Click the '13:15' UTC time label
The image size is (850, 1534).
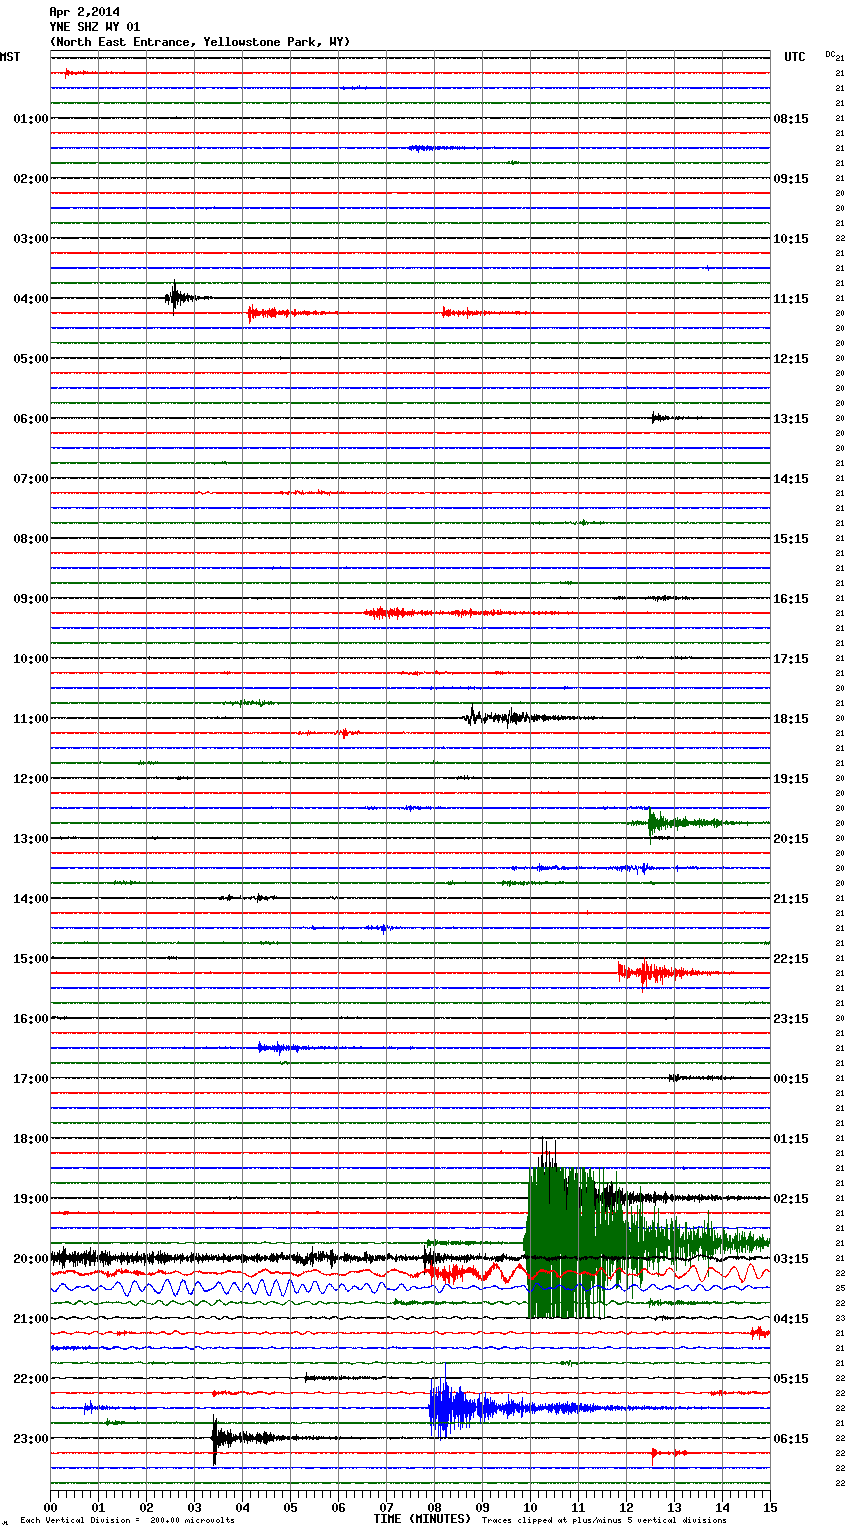click(x=791, y=419)
